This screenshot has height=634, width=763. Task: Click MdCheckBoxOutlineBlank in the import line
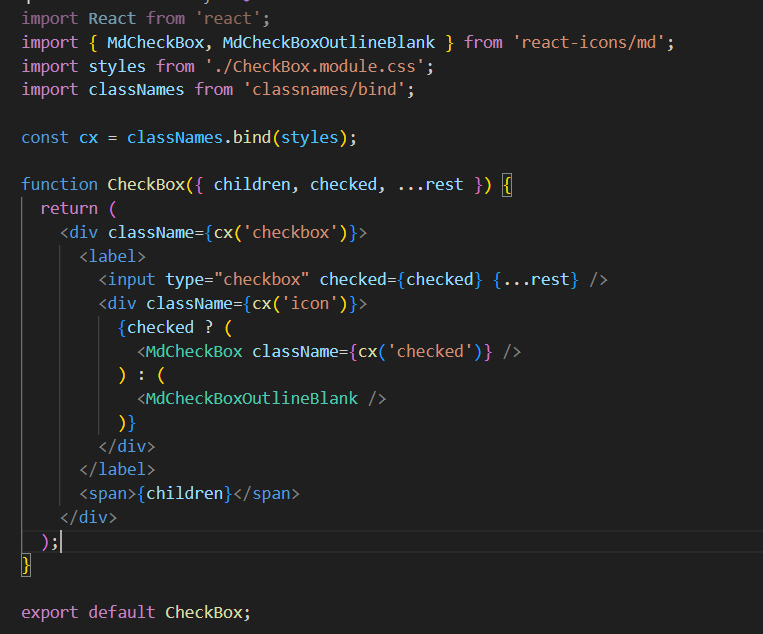(x=328, y=42)
